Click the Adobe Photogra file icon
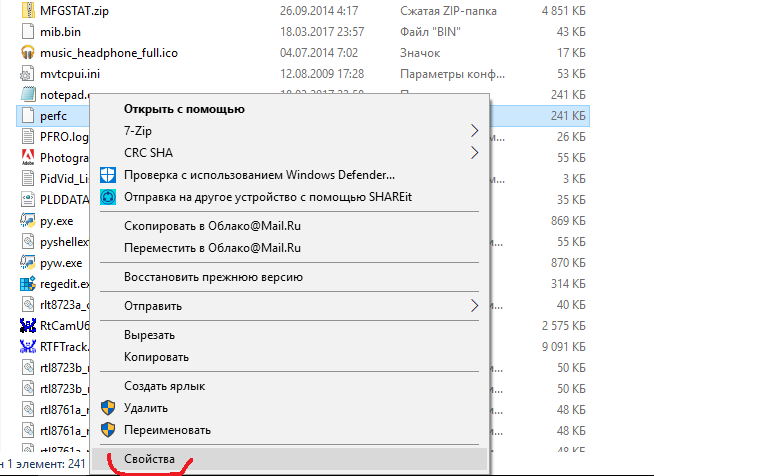This screenshot has width=770, height=476. [28, 158]
